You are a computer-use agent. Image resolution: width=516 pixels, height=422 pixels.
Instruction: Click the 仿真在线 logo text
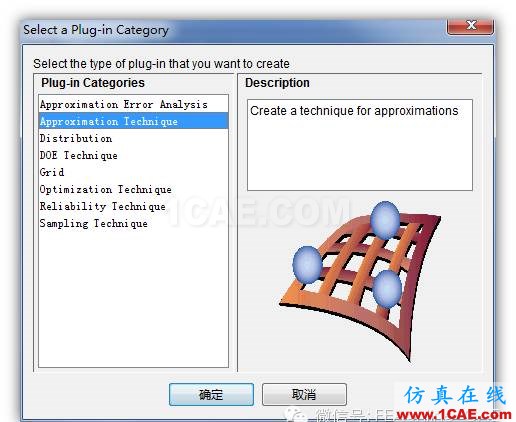pyautogui.click(x=455, y=395)
